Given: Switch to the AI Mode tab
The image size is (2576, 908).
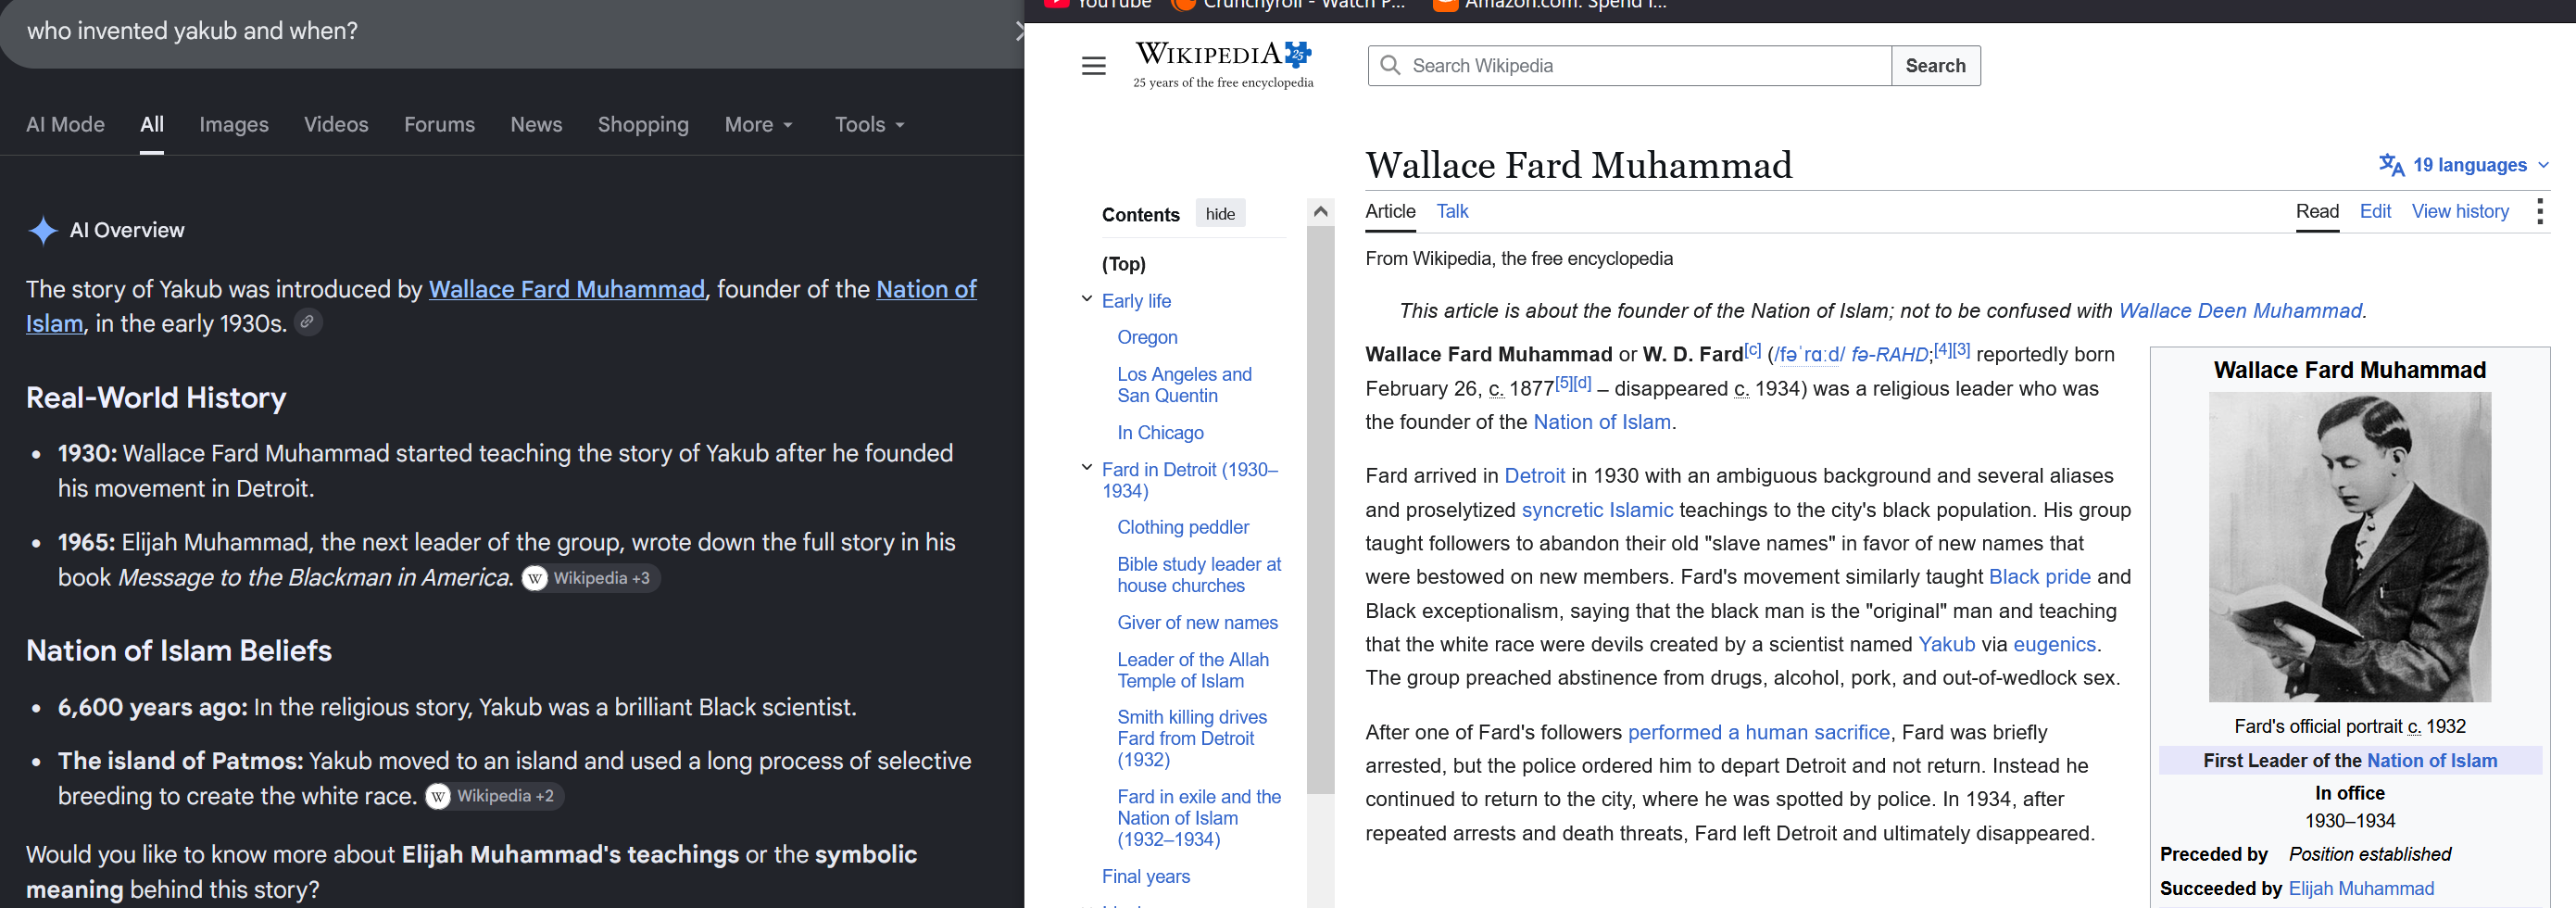Looking at the screenshot, I should tap(65, 124).
